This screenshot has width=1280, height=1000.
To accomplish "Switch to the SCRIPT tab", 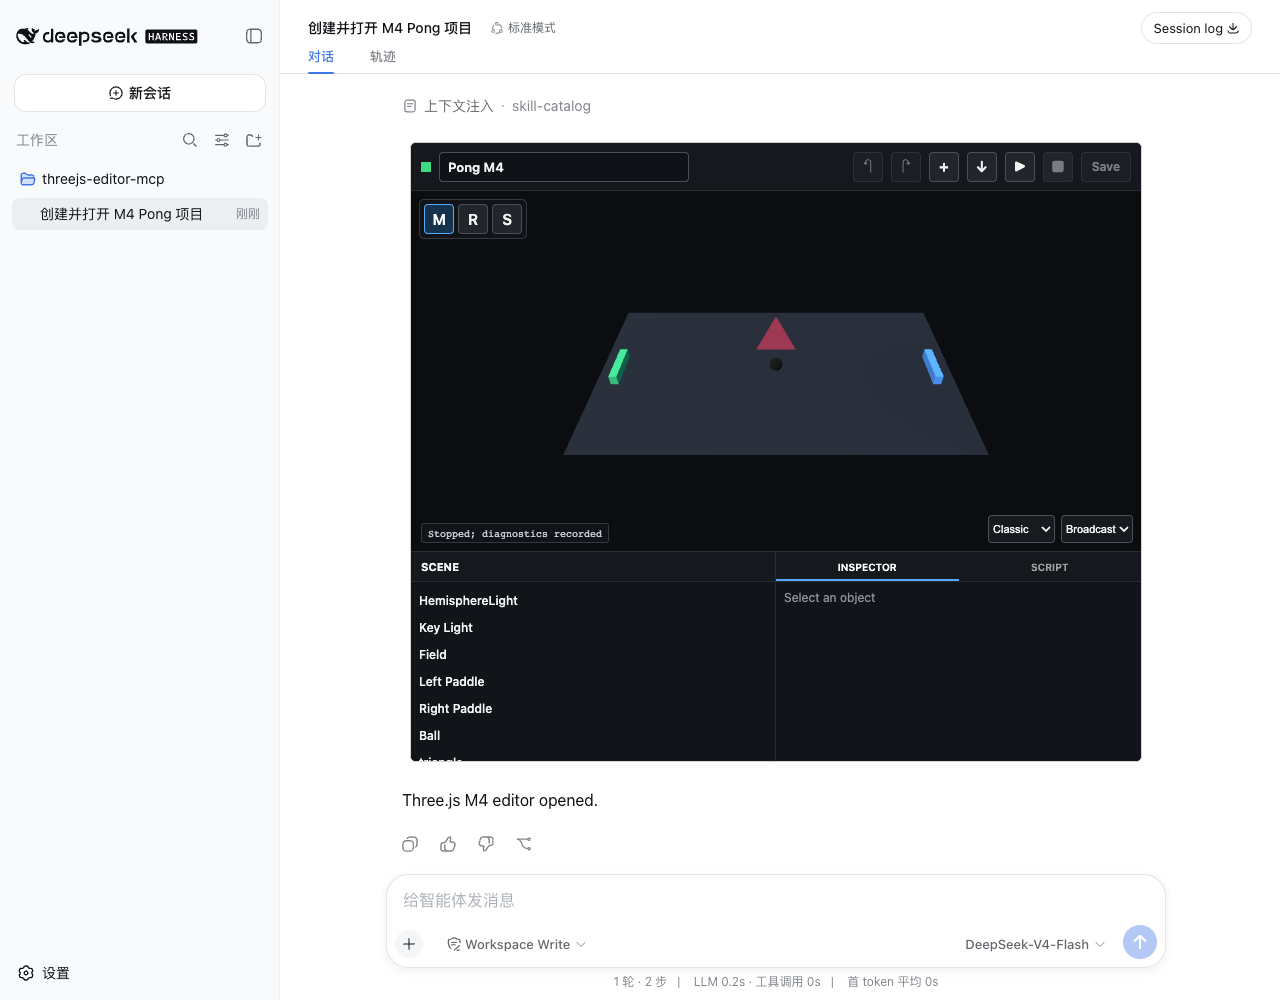I will tap(1050, 567).
